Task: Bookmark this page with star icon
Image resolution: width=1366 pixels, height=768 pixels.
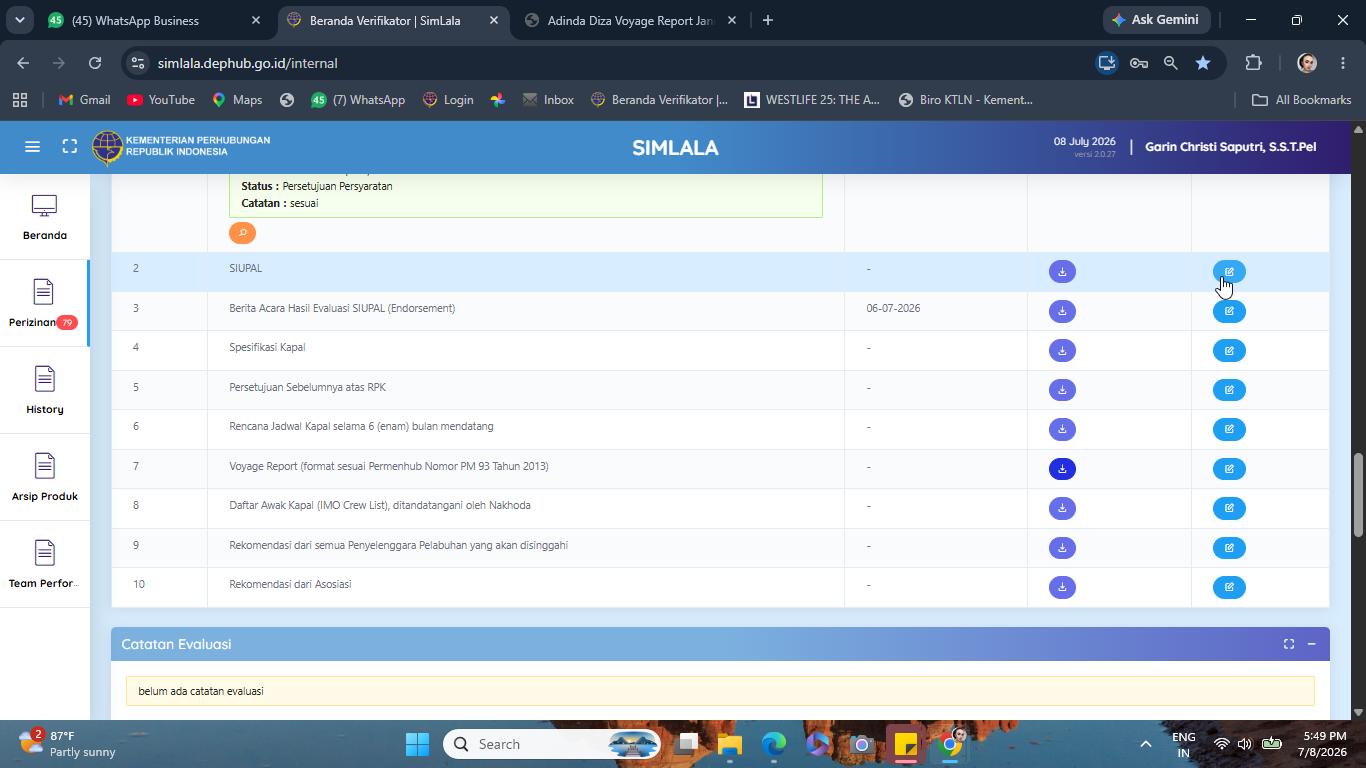Action: click(x=1202, y=63)
